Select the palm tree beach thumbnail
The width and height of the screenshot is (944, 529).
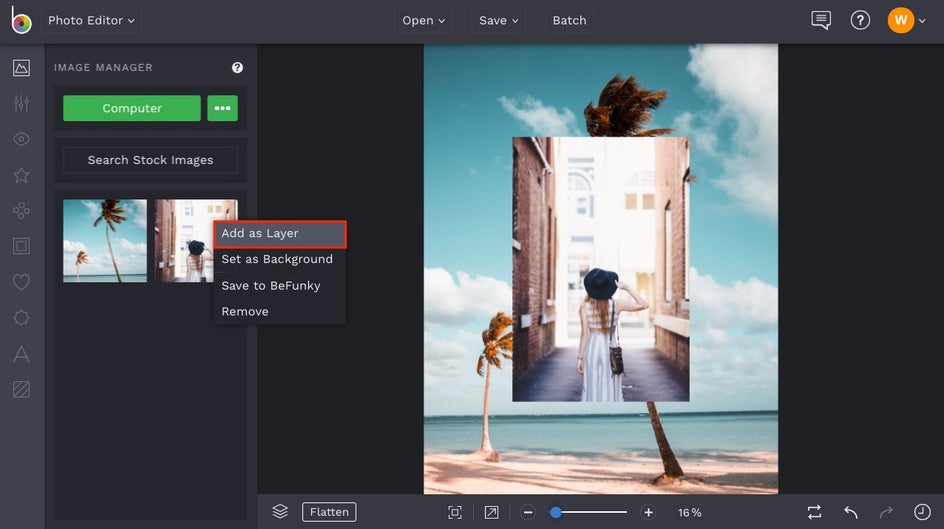(x=105, y=241)
